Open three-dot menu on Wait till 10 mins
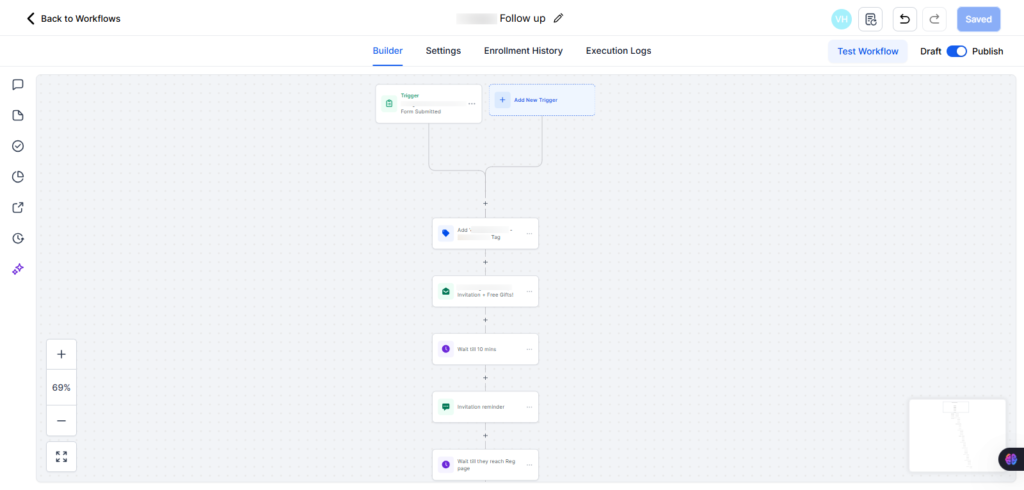The width and height of the screenshot is (1024, 490). tap(528, 349)
